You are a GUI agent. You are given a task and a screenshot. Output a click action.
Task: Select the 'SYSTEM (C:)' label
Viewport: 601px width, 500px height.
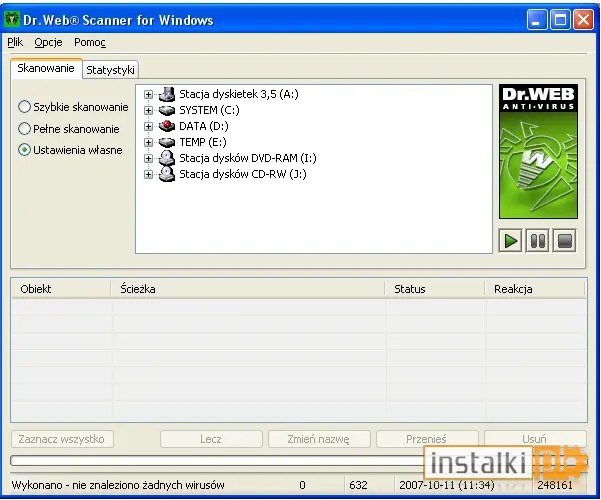209,110
